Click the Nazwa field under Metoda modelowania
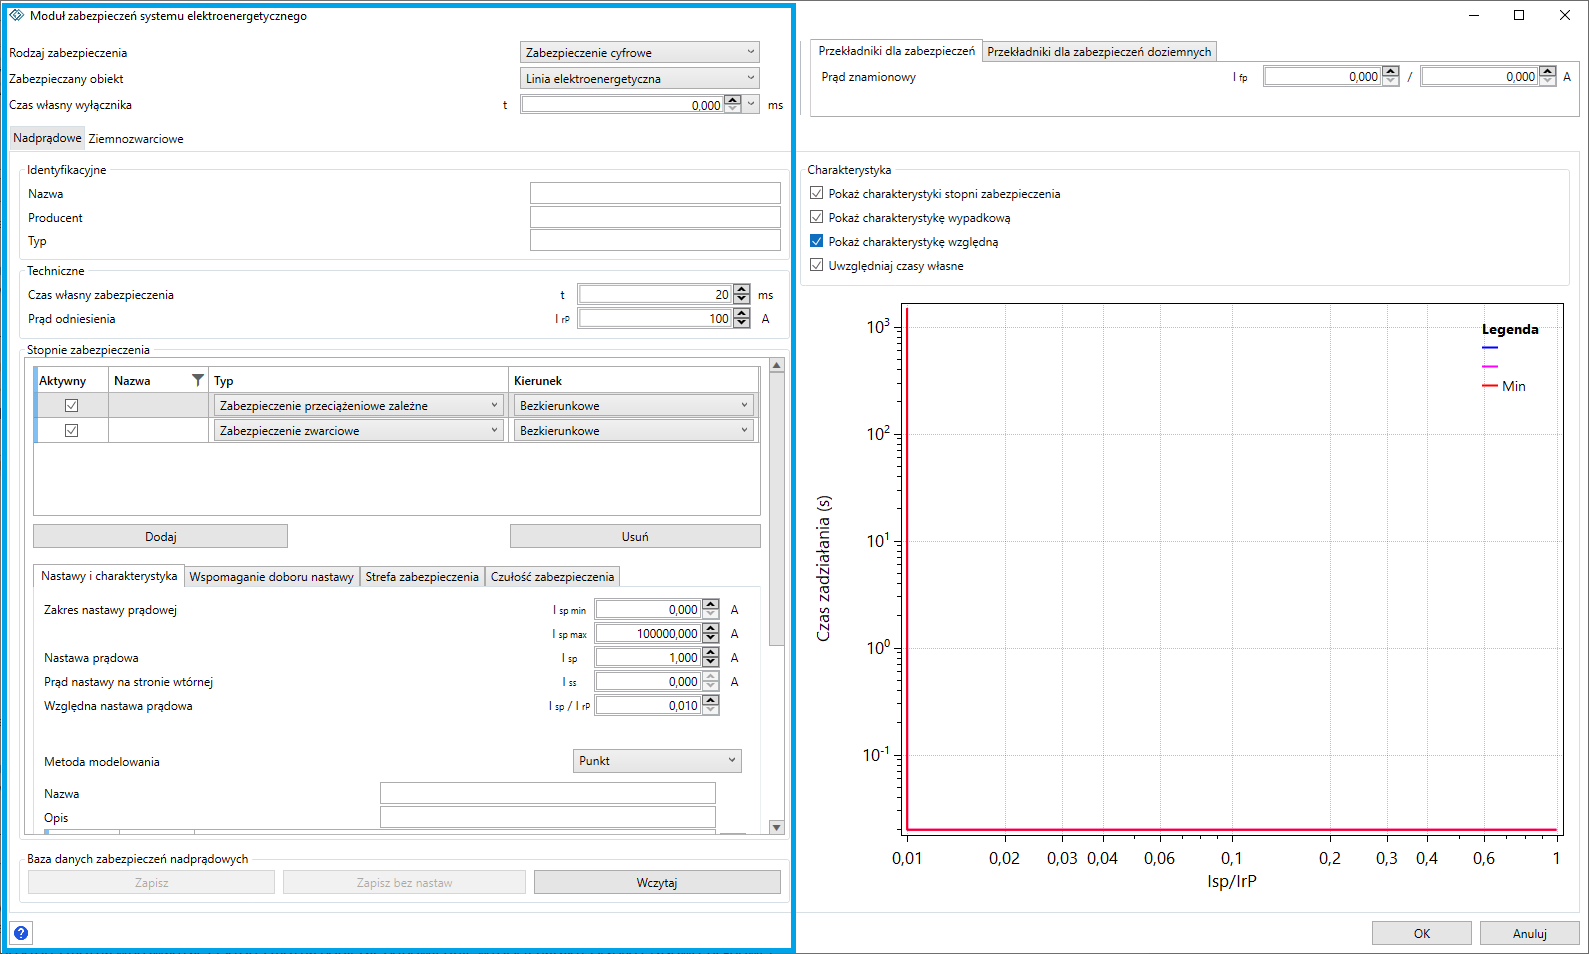 548,793
